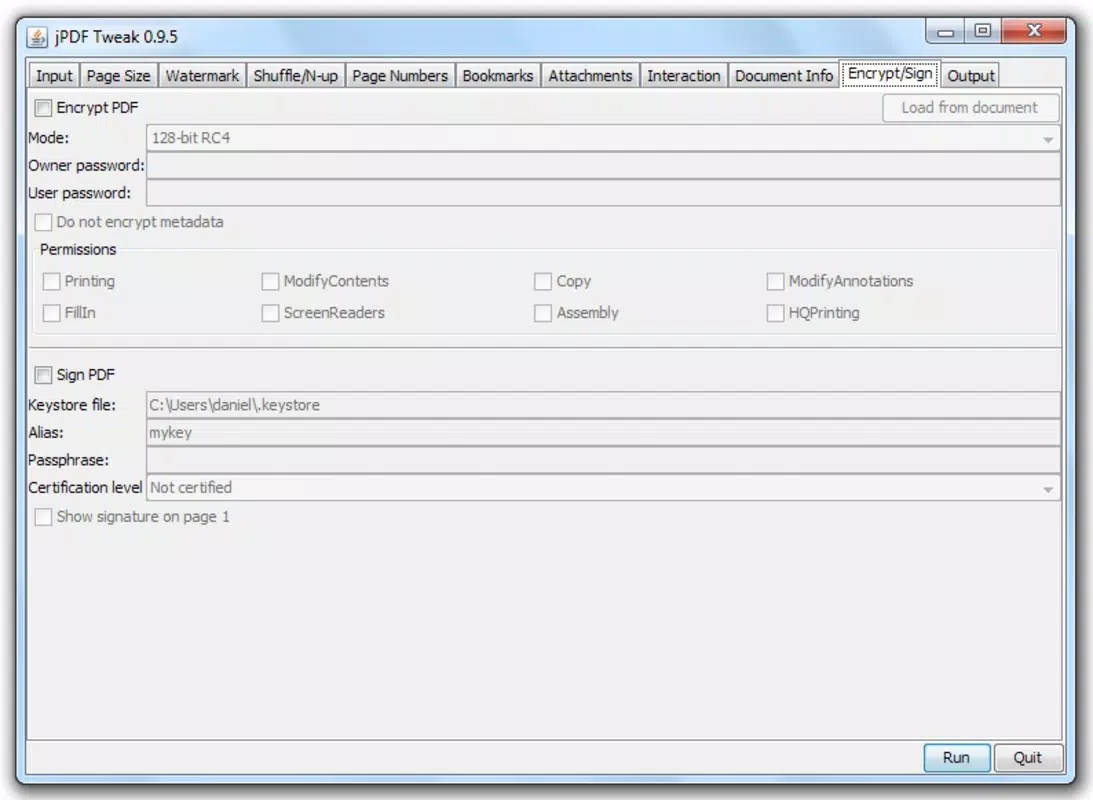Check the ScreenReaders permission
This screenshot has height=800, width=1093.
coord(270,313)
